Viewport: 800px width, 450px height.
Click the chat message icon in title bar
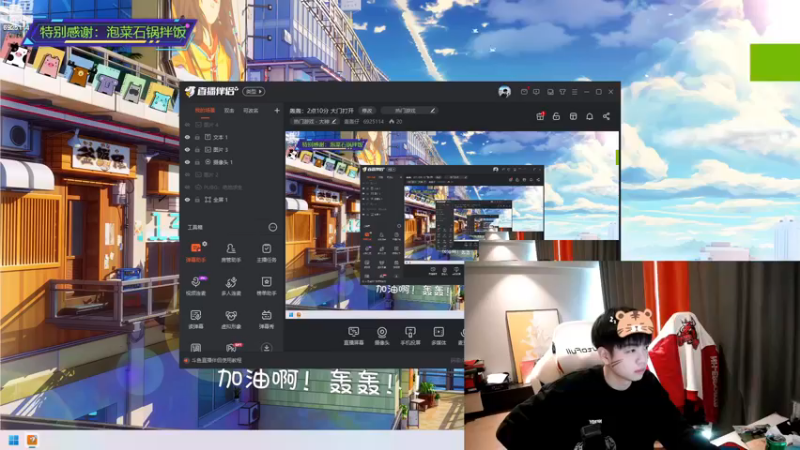[536, 92]
